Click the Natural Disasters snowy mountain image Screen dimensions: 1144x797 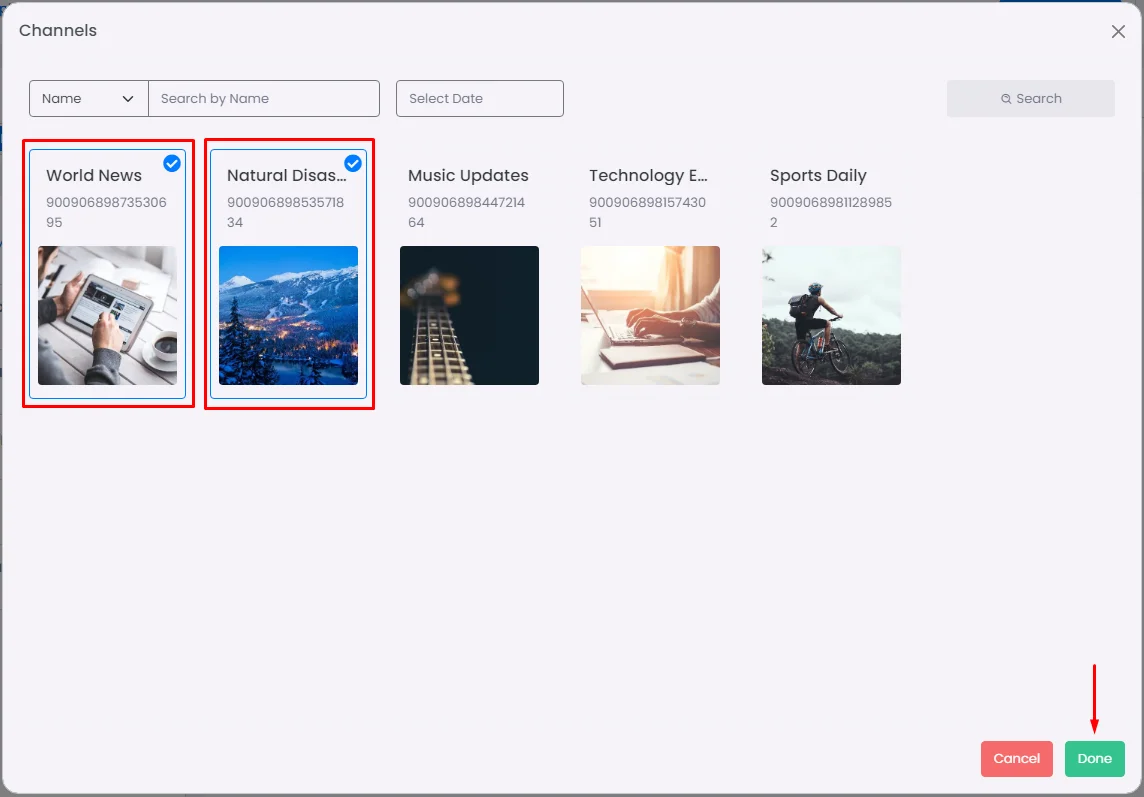click(288, 315)
